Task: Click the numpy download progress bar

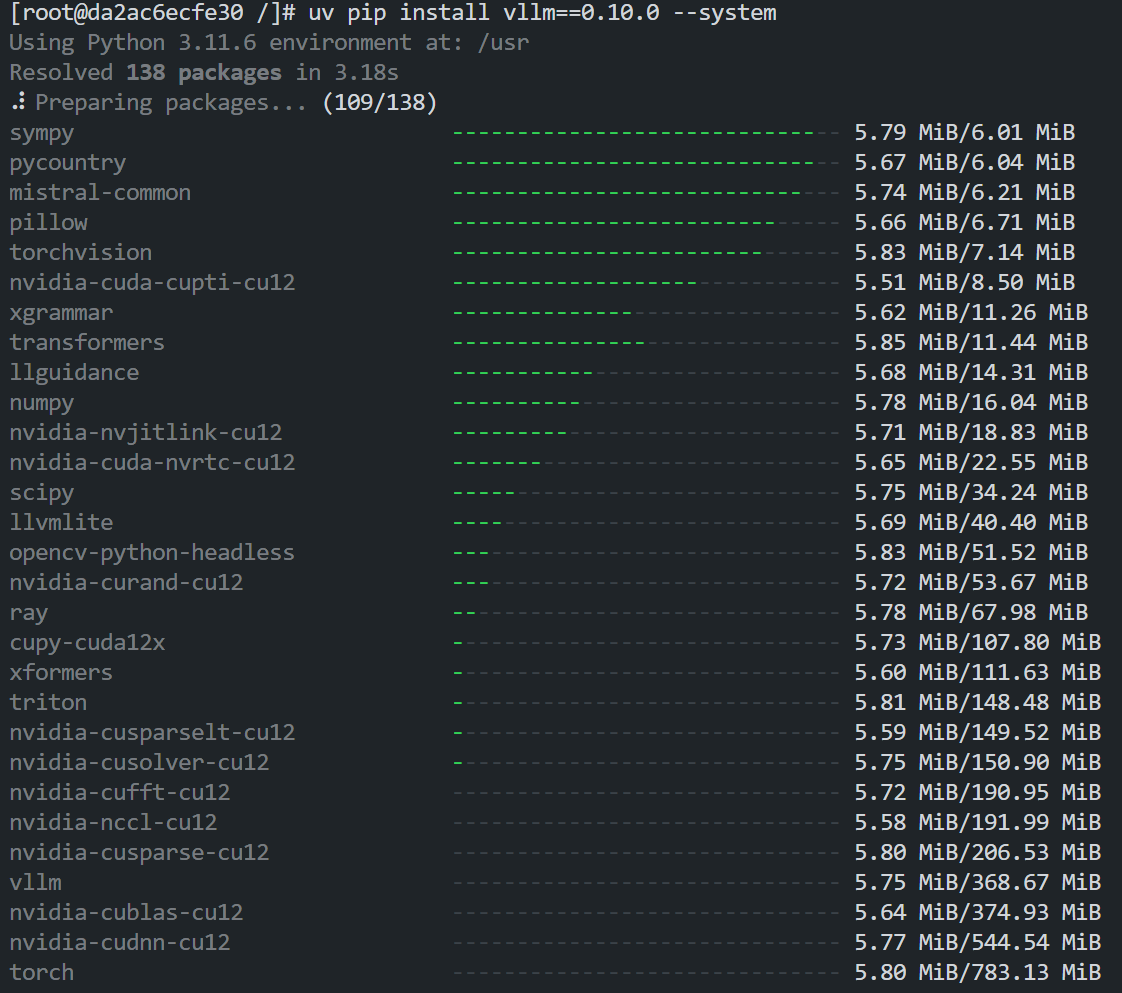Action: (x=646, y=403)
